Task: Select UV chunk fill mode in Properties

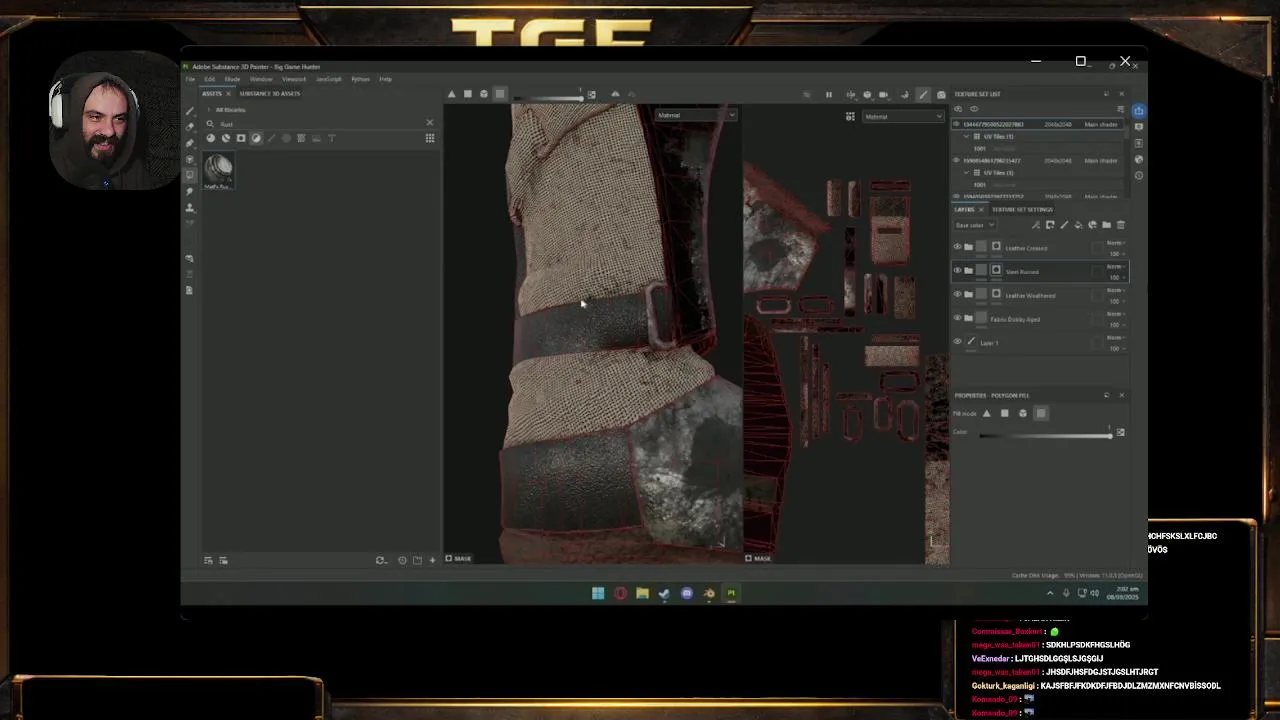Action: click(x=1040, y=413)
